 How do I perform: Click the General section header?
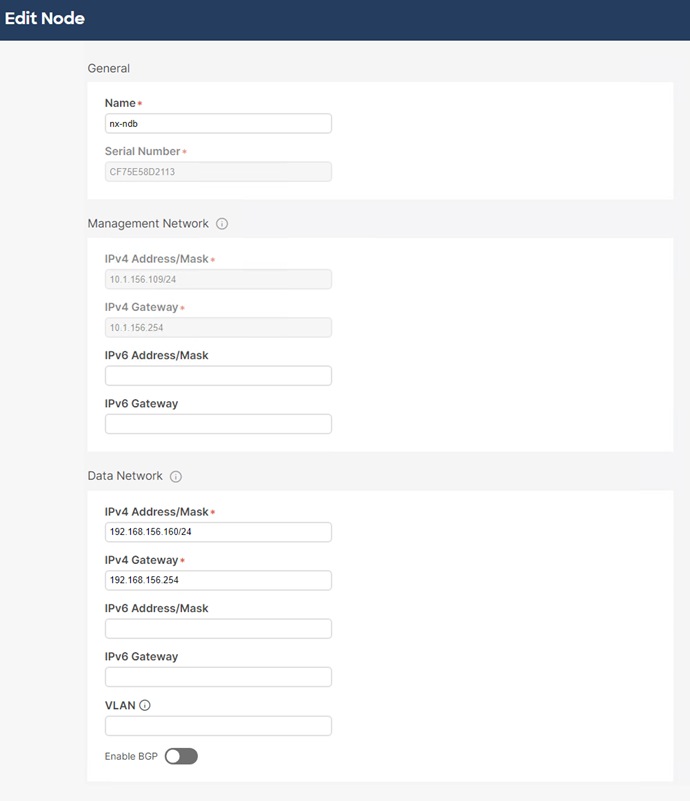pyautogui.click(x=110, y=68)
